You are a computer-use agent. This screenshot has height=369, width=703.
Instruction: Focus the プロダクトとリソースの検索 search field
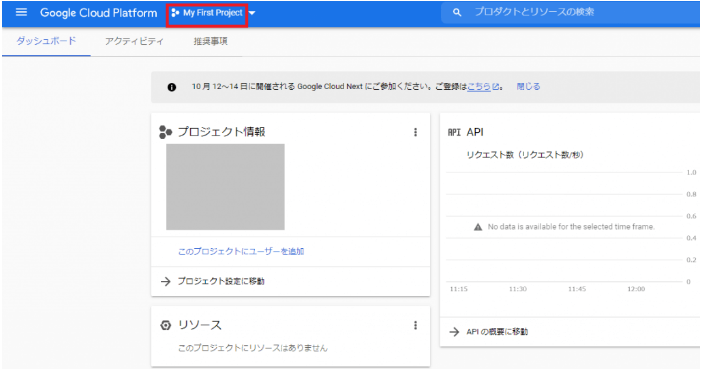[570, 13]
